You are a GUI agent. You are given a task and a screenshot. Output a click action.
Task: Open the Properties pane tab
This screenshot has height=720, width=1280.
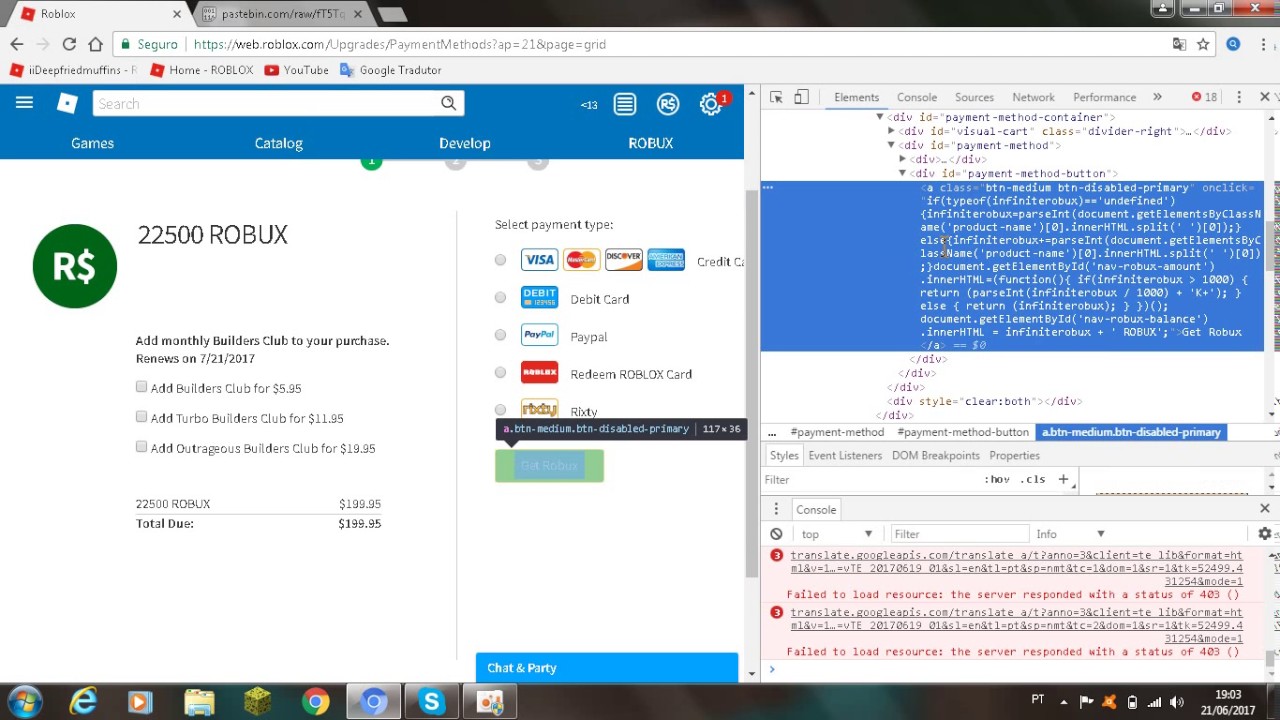click(x=1014, y=455)
